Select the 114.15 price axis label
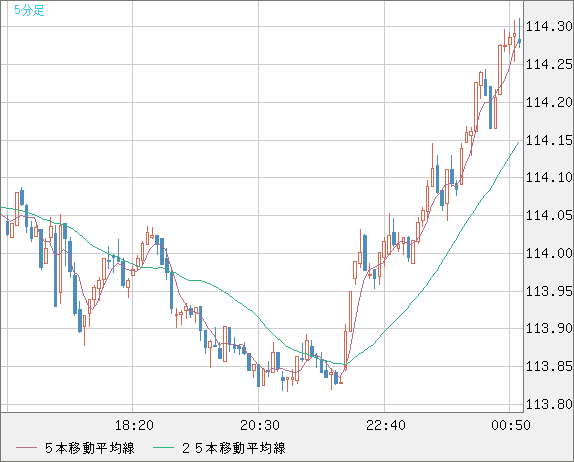574x462 pixels. point(549,140)
